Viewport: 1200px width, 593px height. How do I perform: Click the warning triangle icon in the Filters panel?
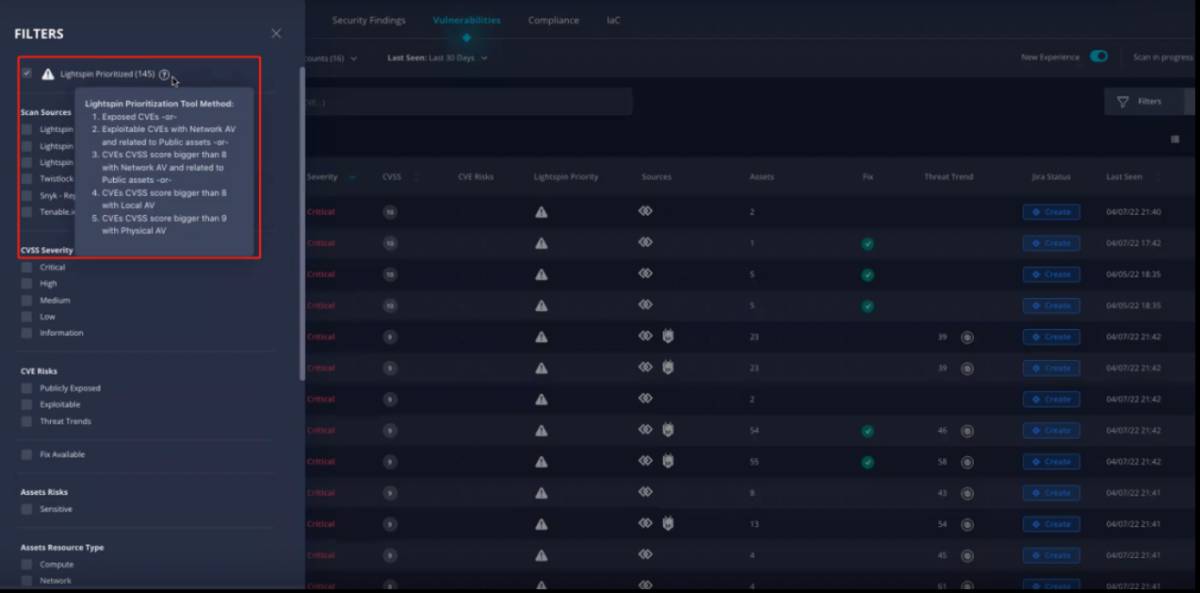[48, 75]
